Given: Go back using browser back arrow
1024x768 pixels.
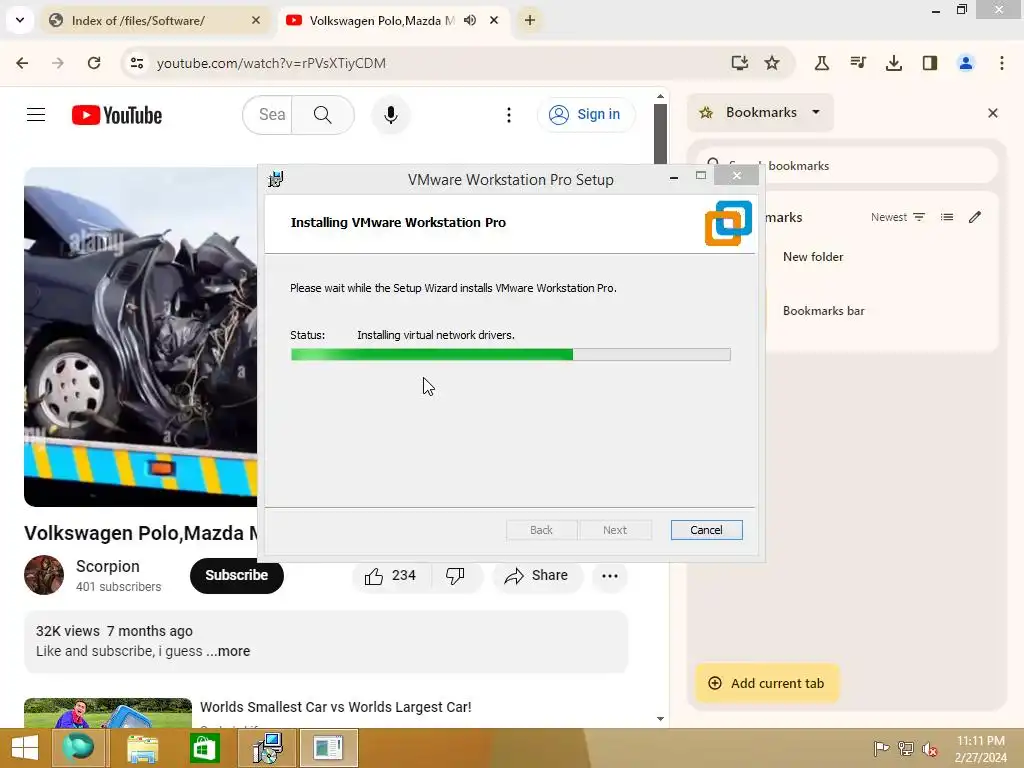Looking at the screenshot, I should [22, 63].
